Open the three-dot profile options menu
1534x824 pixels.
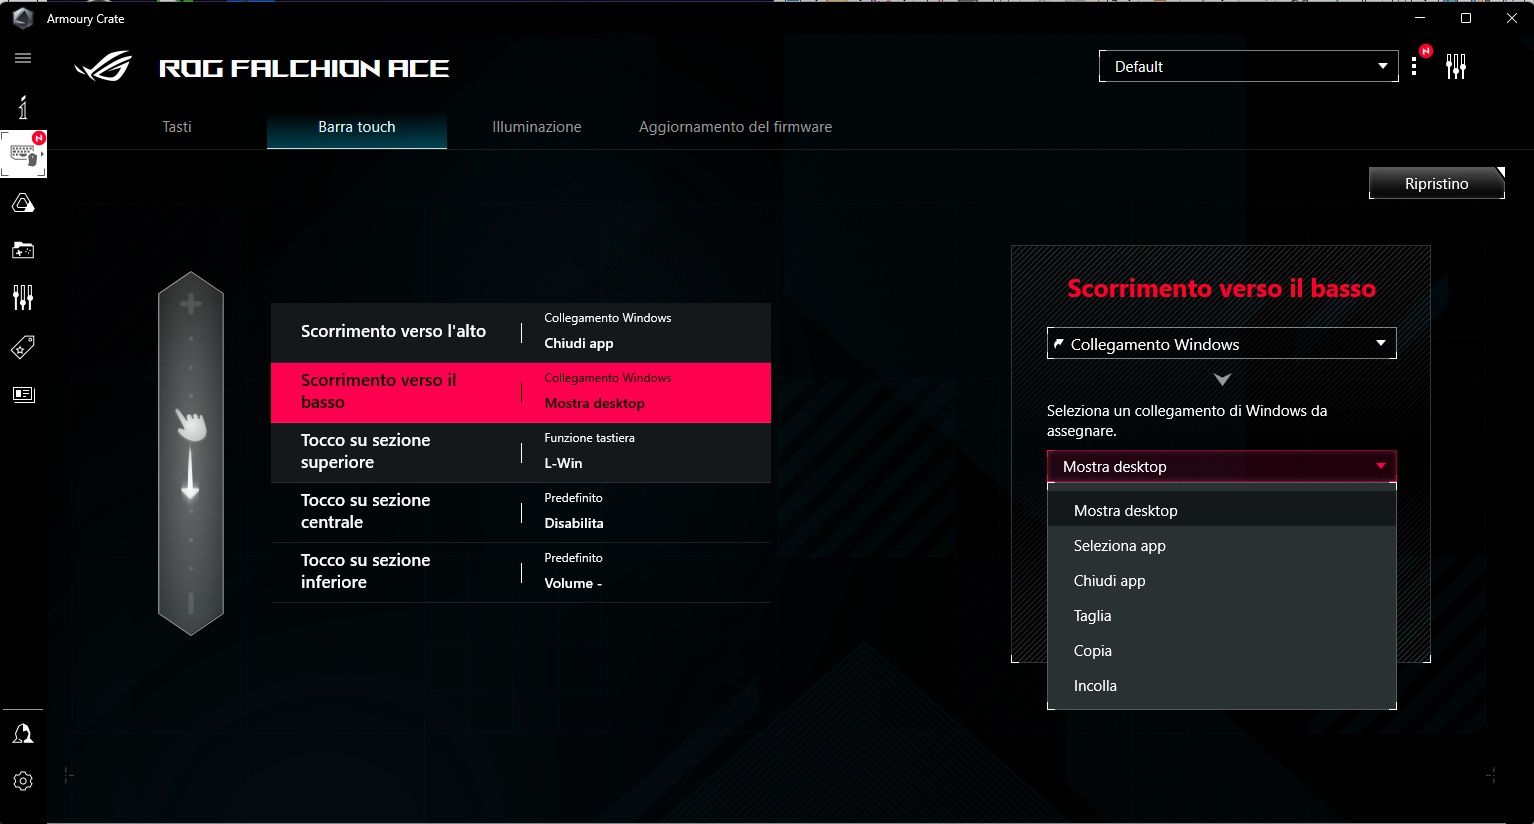tap(1414, 66)
